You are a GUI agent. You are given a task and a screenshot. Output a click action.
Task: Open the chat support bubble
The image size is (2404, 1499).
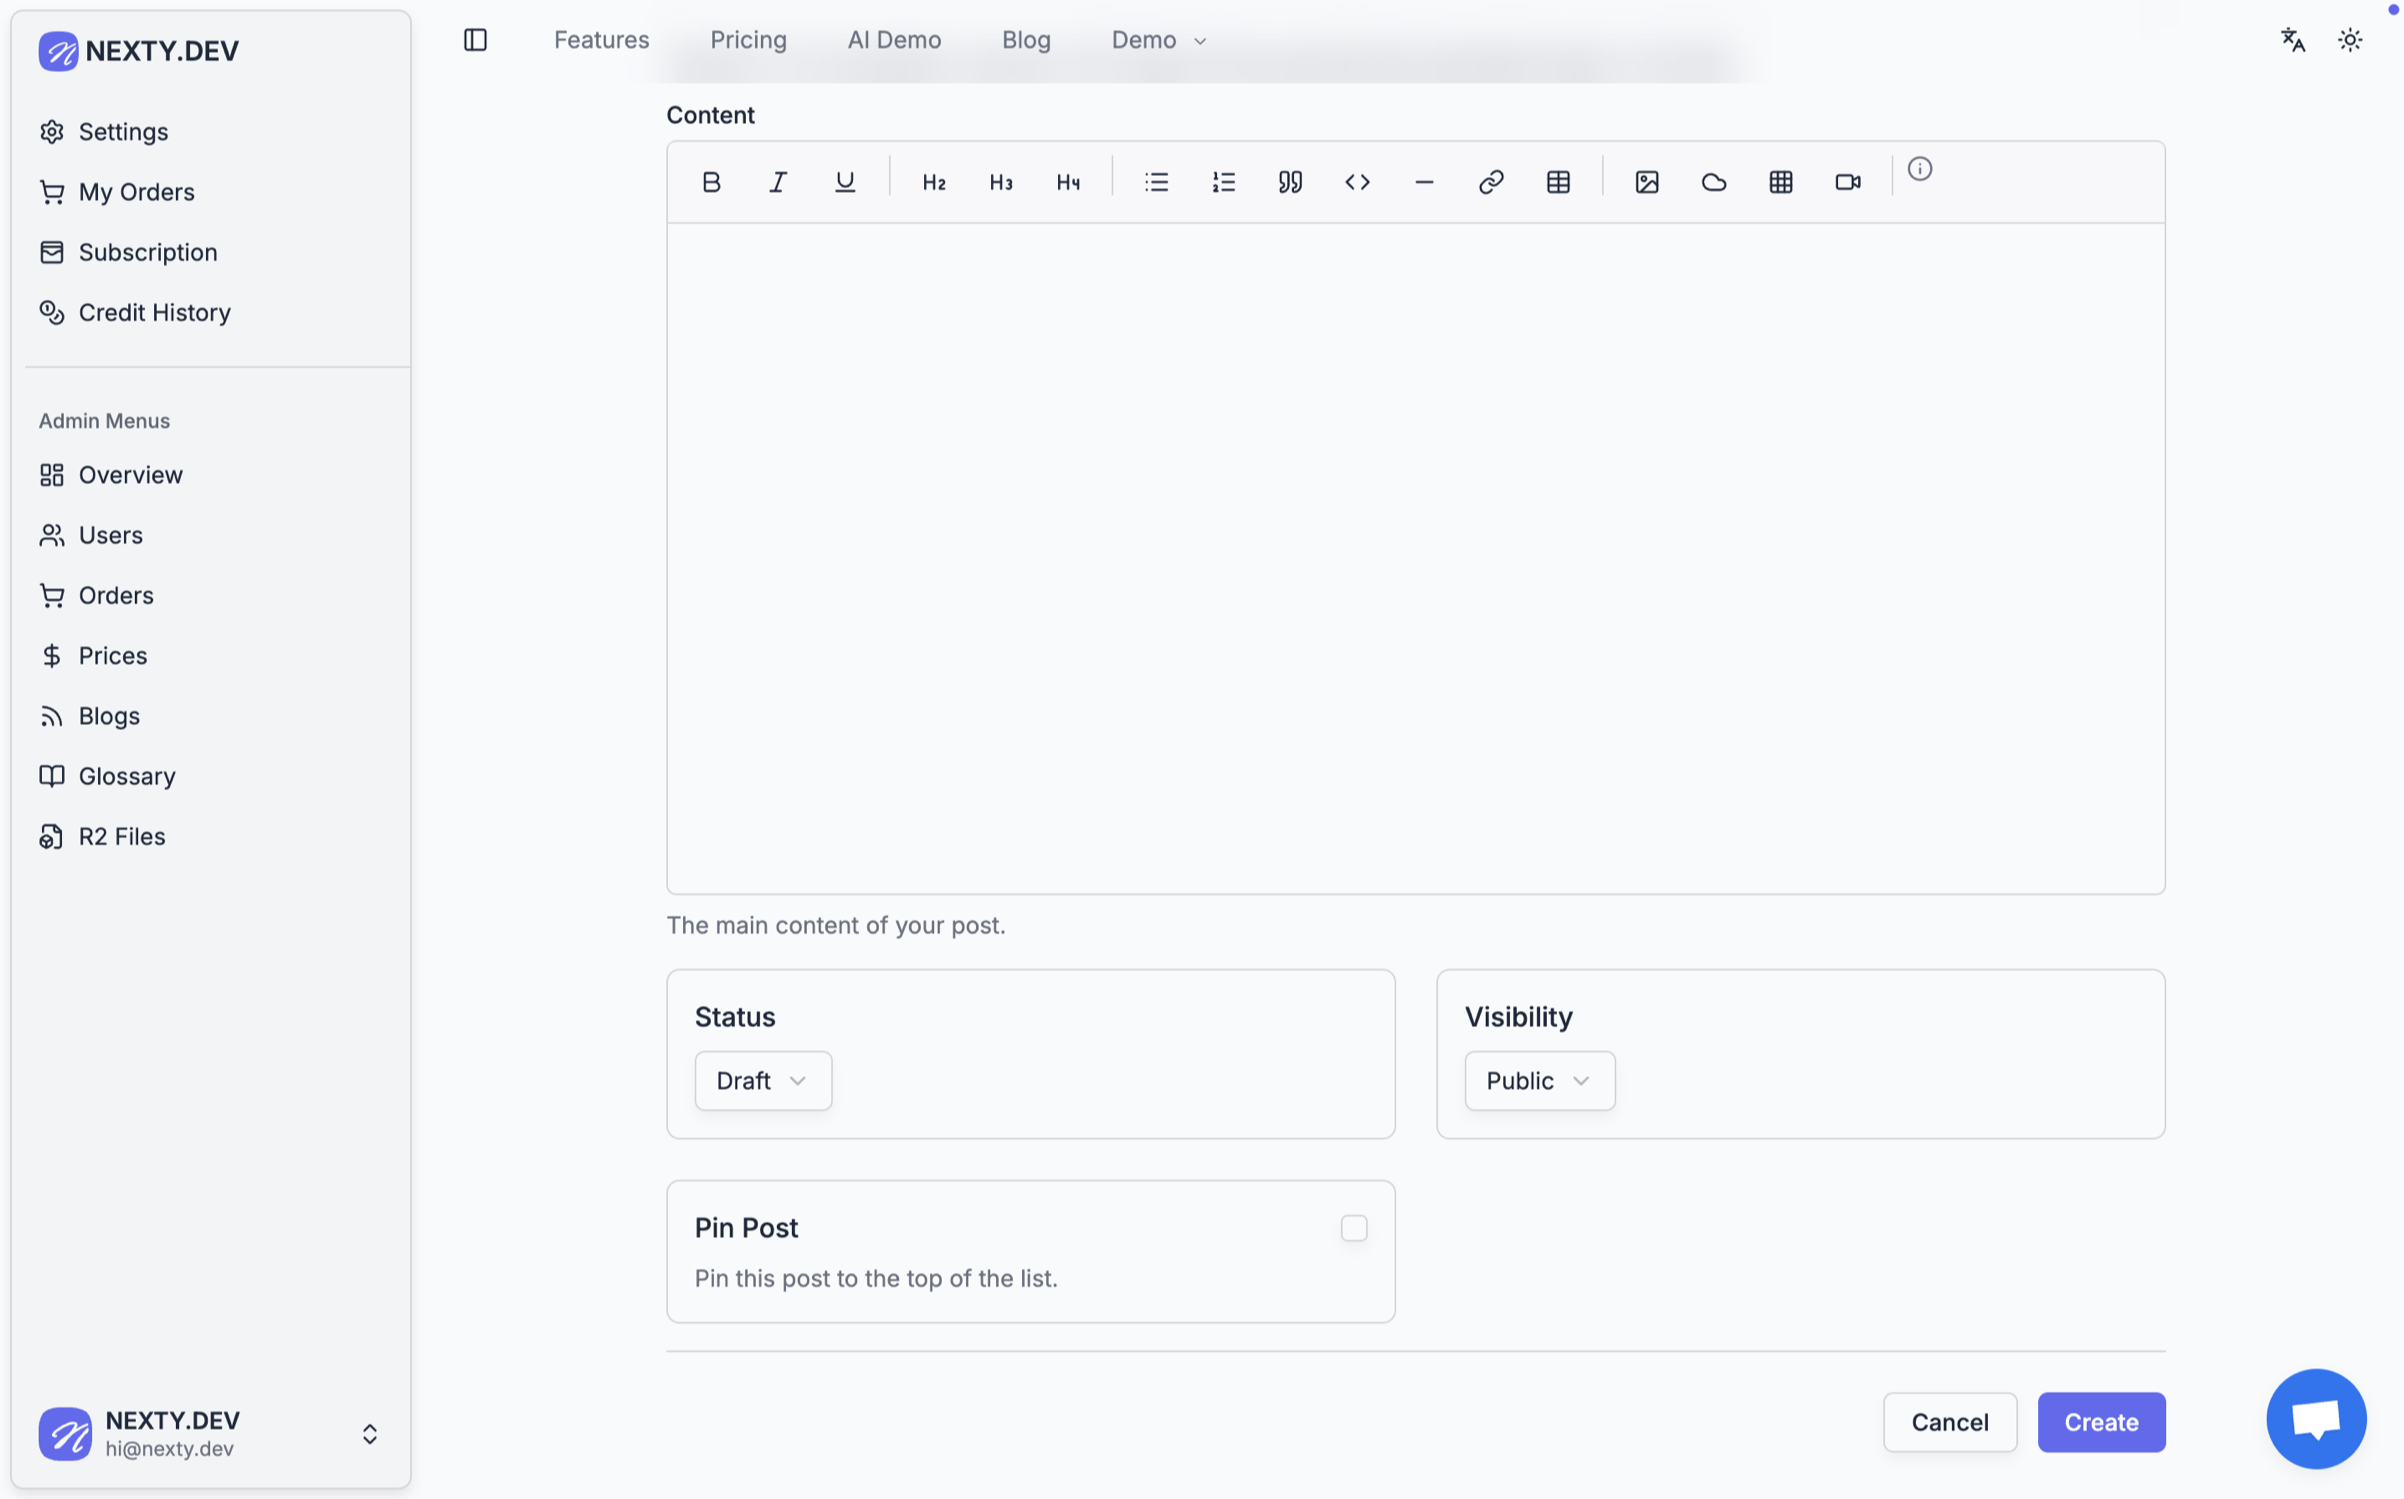(x=2315, y=1418)
